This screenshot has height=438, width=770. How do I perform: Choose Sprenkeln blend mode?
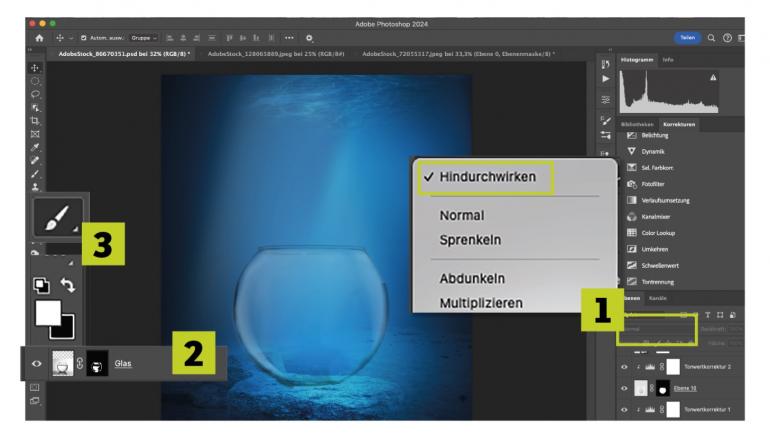coord(470,240)
